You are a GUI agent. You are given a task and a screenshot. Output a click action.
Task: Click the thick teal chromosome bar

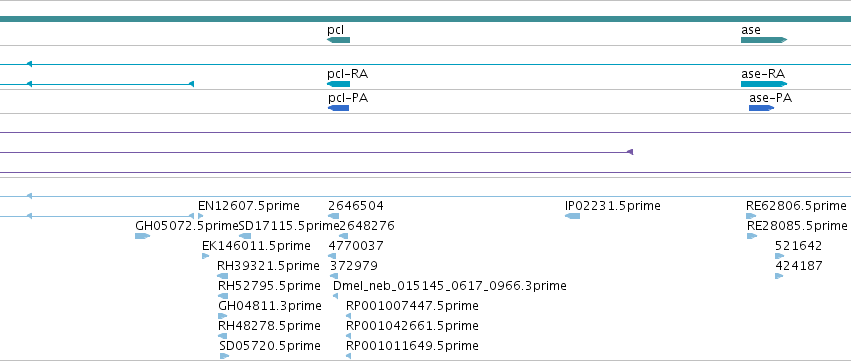point(426,19)
